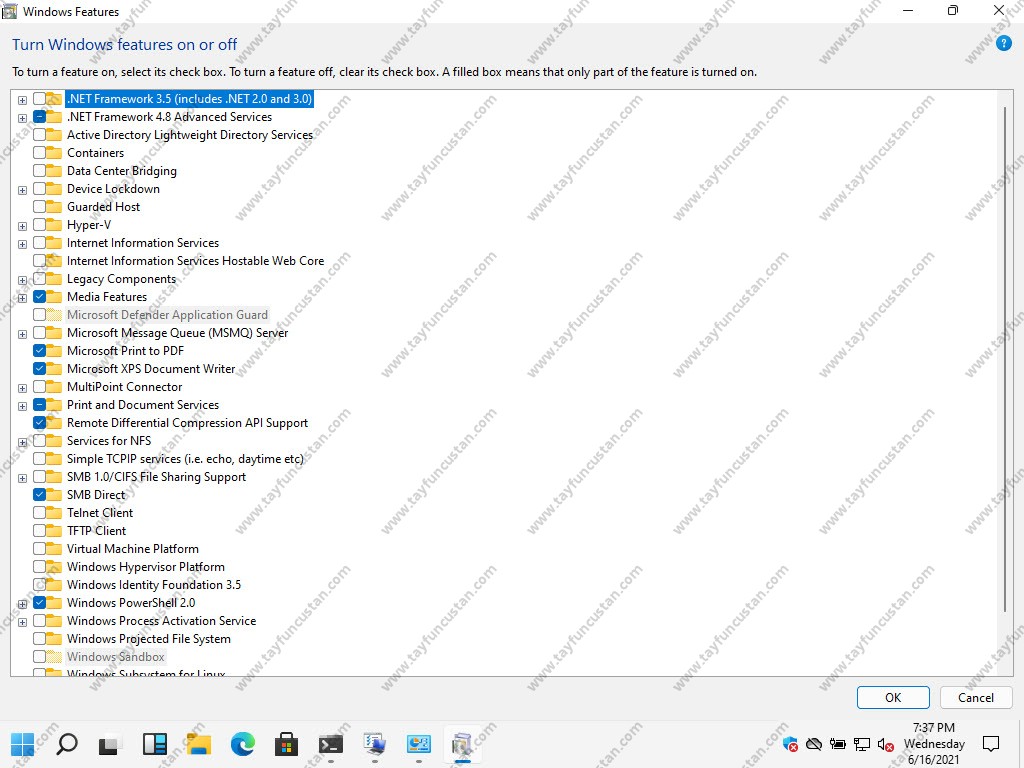Select "Windows Sandbox" greyed entry

[116, 657]
